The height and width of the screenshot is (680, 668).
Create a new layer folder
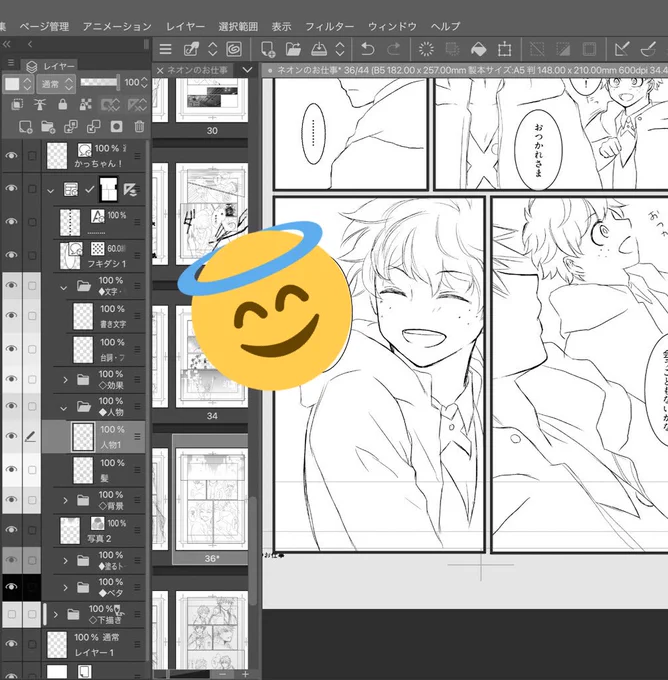(x=48, y=127)
